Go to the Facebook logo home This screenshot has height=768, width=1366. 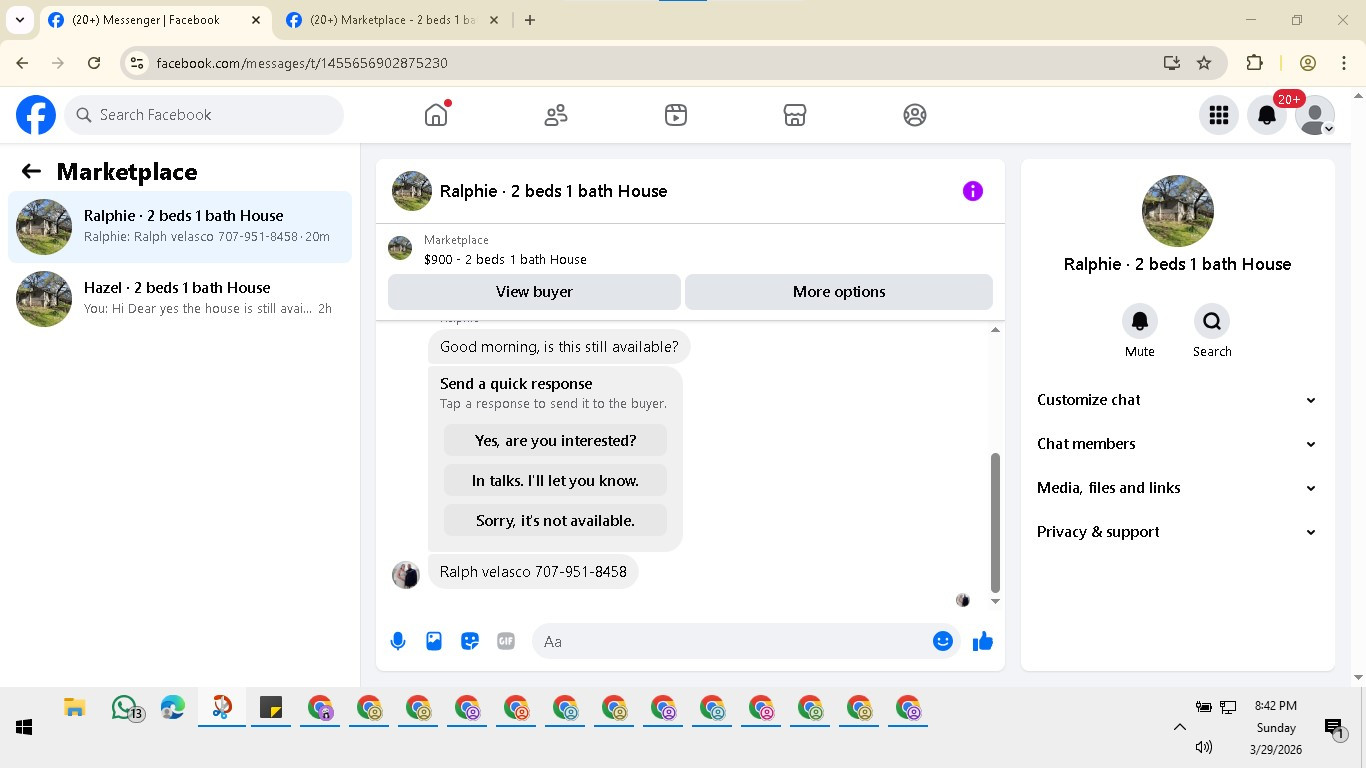pyautogui.click(x=36, y=115)
